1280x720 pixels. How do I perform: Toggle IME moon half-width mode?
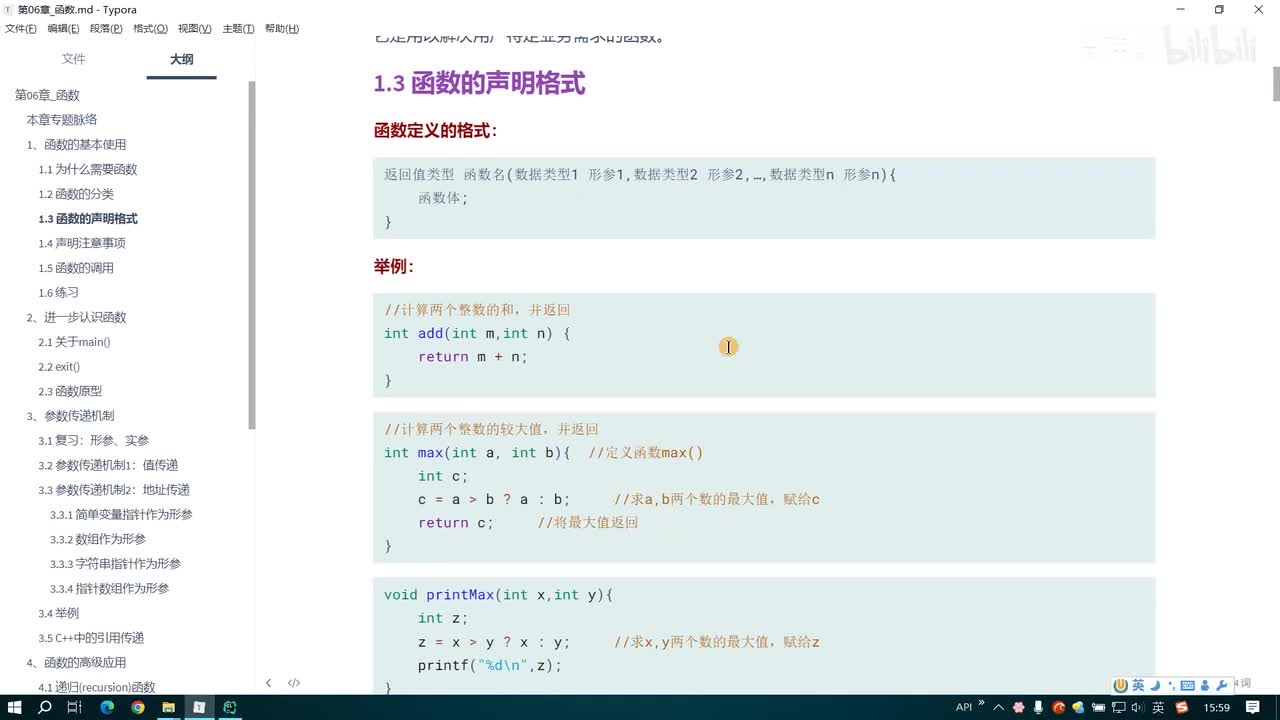tap(1155, 685)
